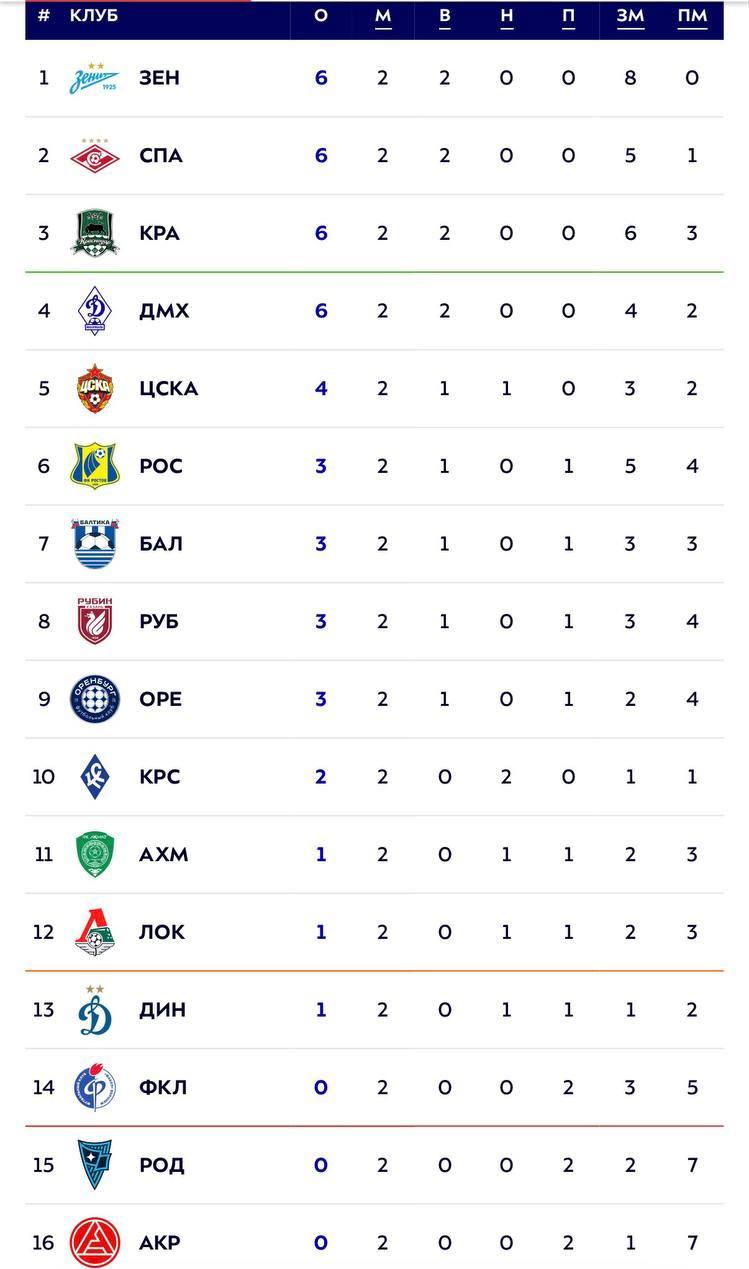Click the Spartak red diamond logo
This screenshot has width=749, height=1269.
94,155
